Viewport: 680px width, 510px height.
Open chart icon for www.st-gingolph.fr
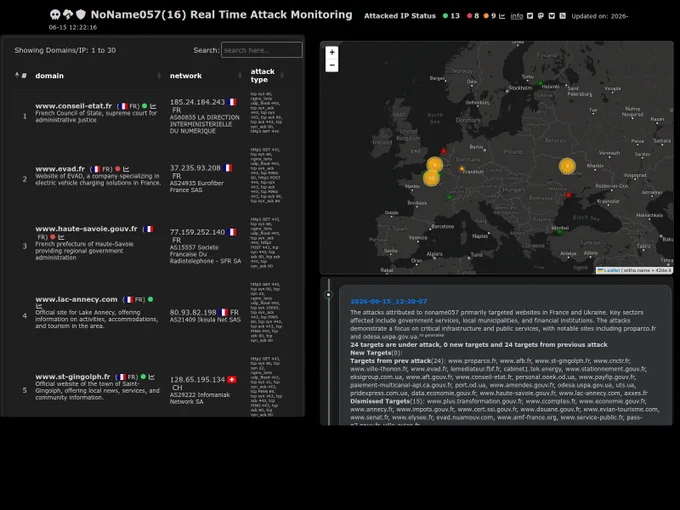[x=151, y=377]
